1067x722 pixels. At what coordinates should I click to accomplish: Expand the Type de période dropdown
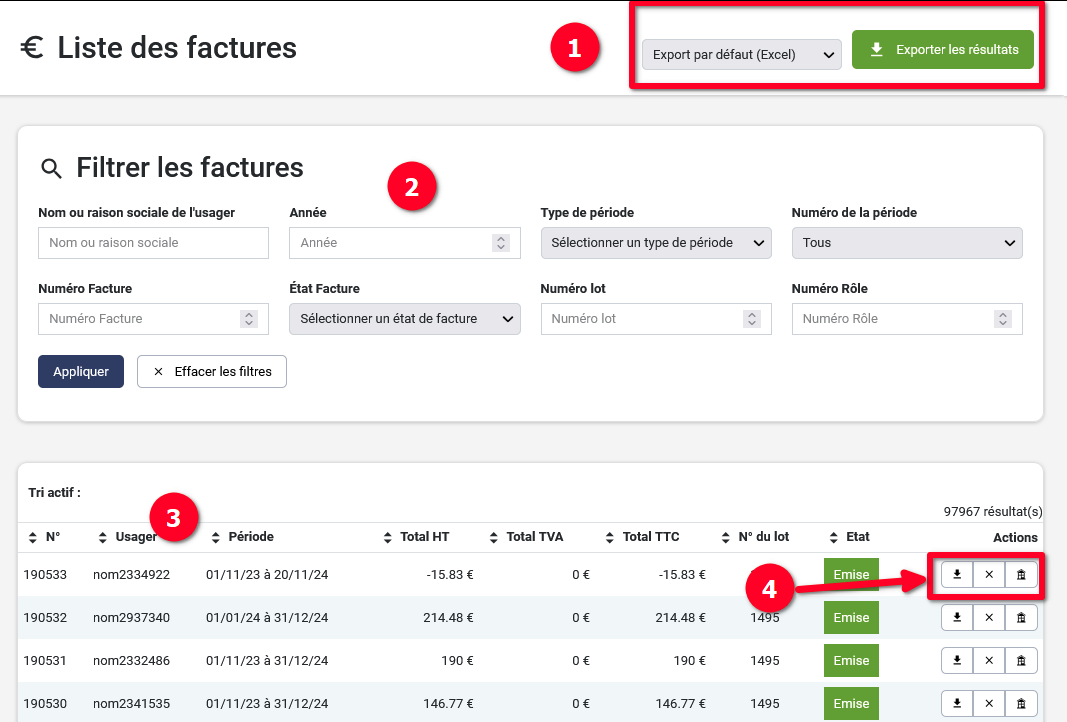pos(655,243)
